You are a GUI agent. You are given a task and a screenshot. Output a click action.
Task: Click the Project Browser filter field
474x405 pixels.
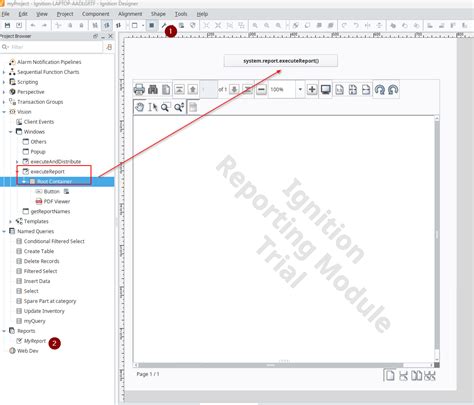point(52,47)
